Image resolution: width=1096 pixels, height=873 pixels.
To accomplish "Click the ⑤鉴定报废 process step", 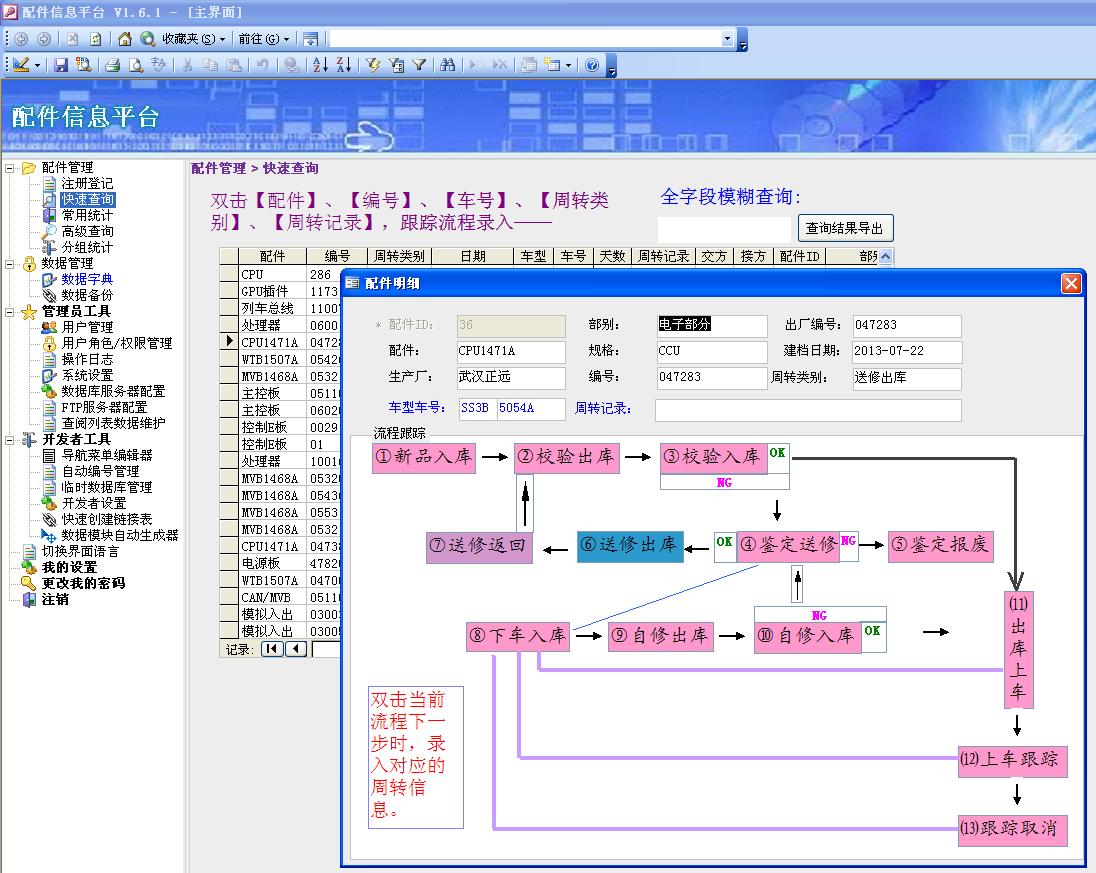I will 941,545.
